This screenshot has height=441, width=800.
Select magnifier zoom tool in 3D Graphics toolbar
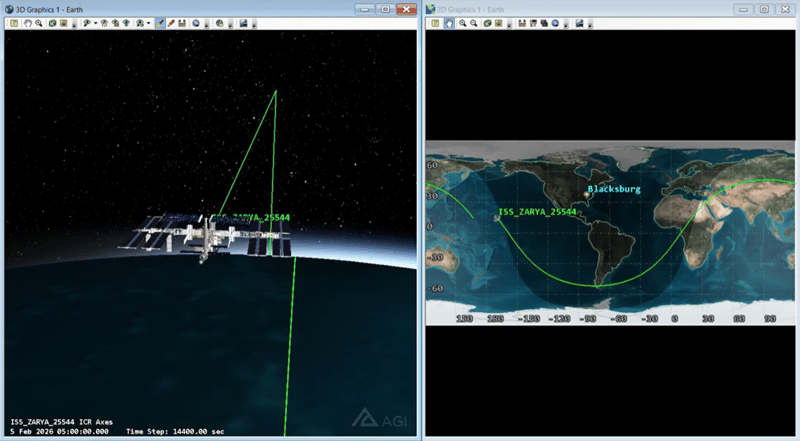pyautogui.click(x=39, y=22)
